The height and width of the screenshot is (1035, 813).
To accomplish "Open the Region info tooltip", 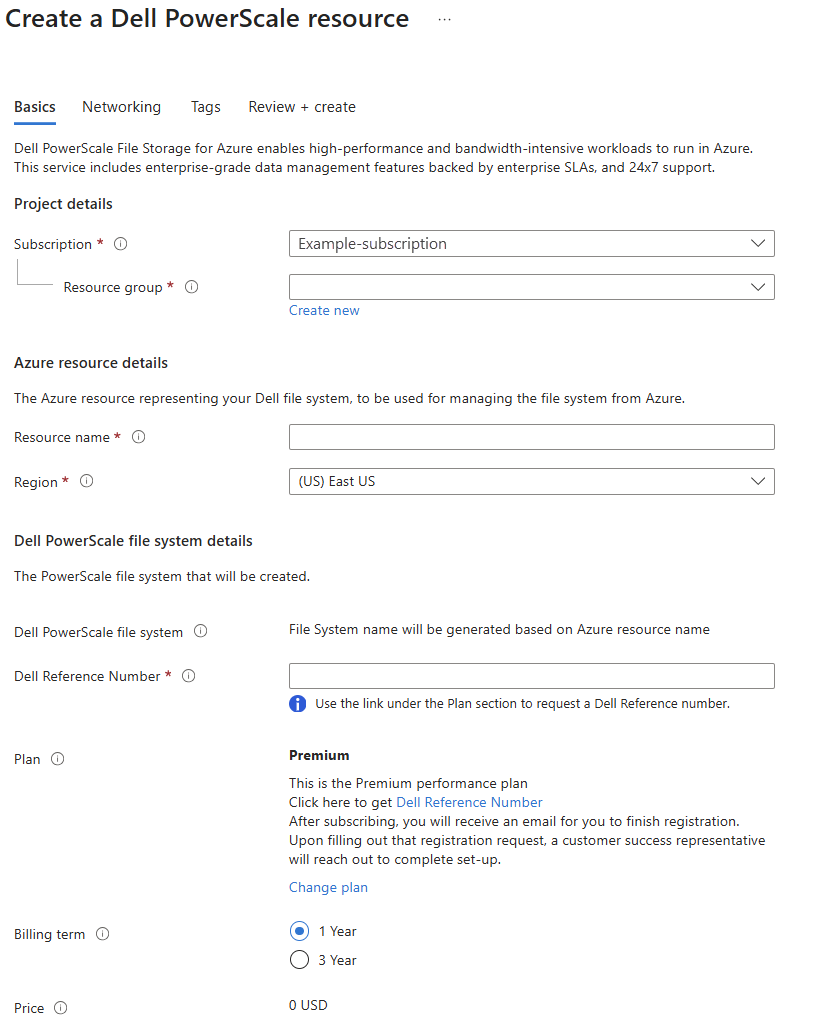I will coord(86,481).
